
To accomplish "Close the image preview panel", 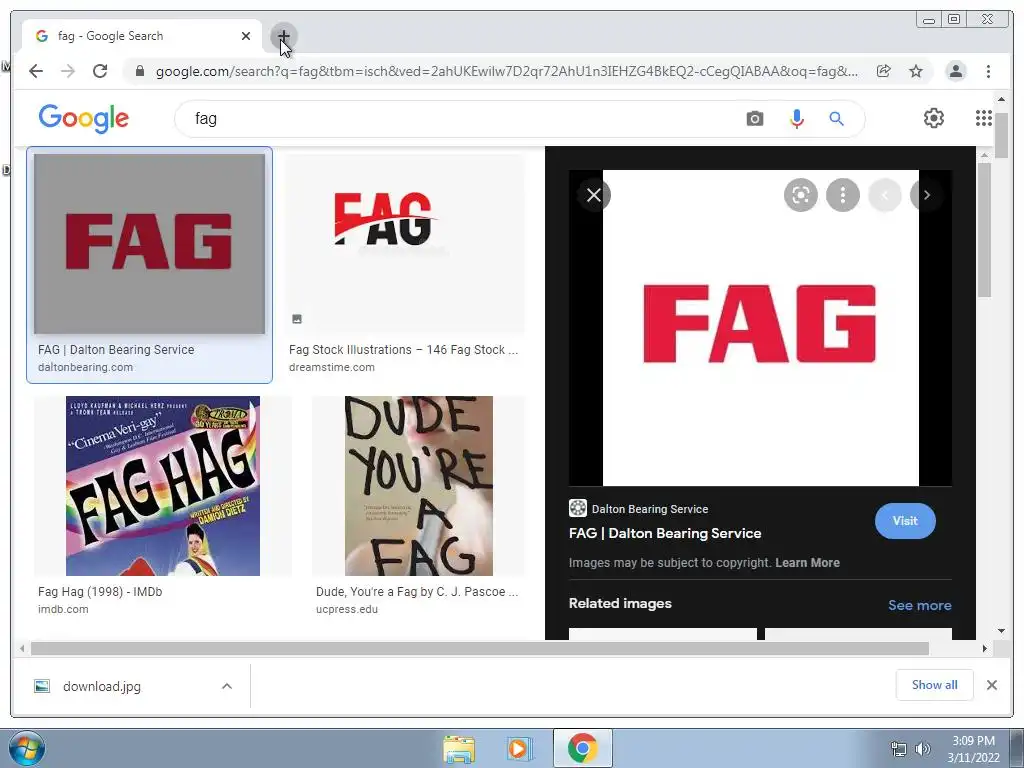I will (x=594, y=195).
